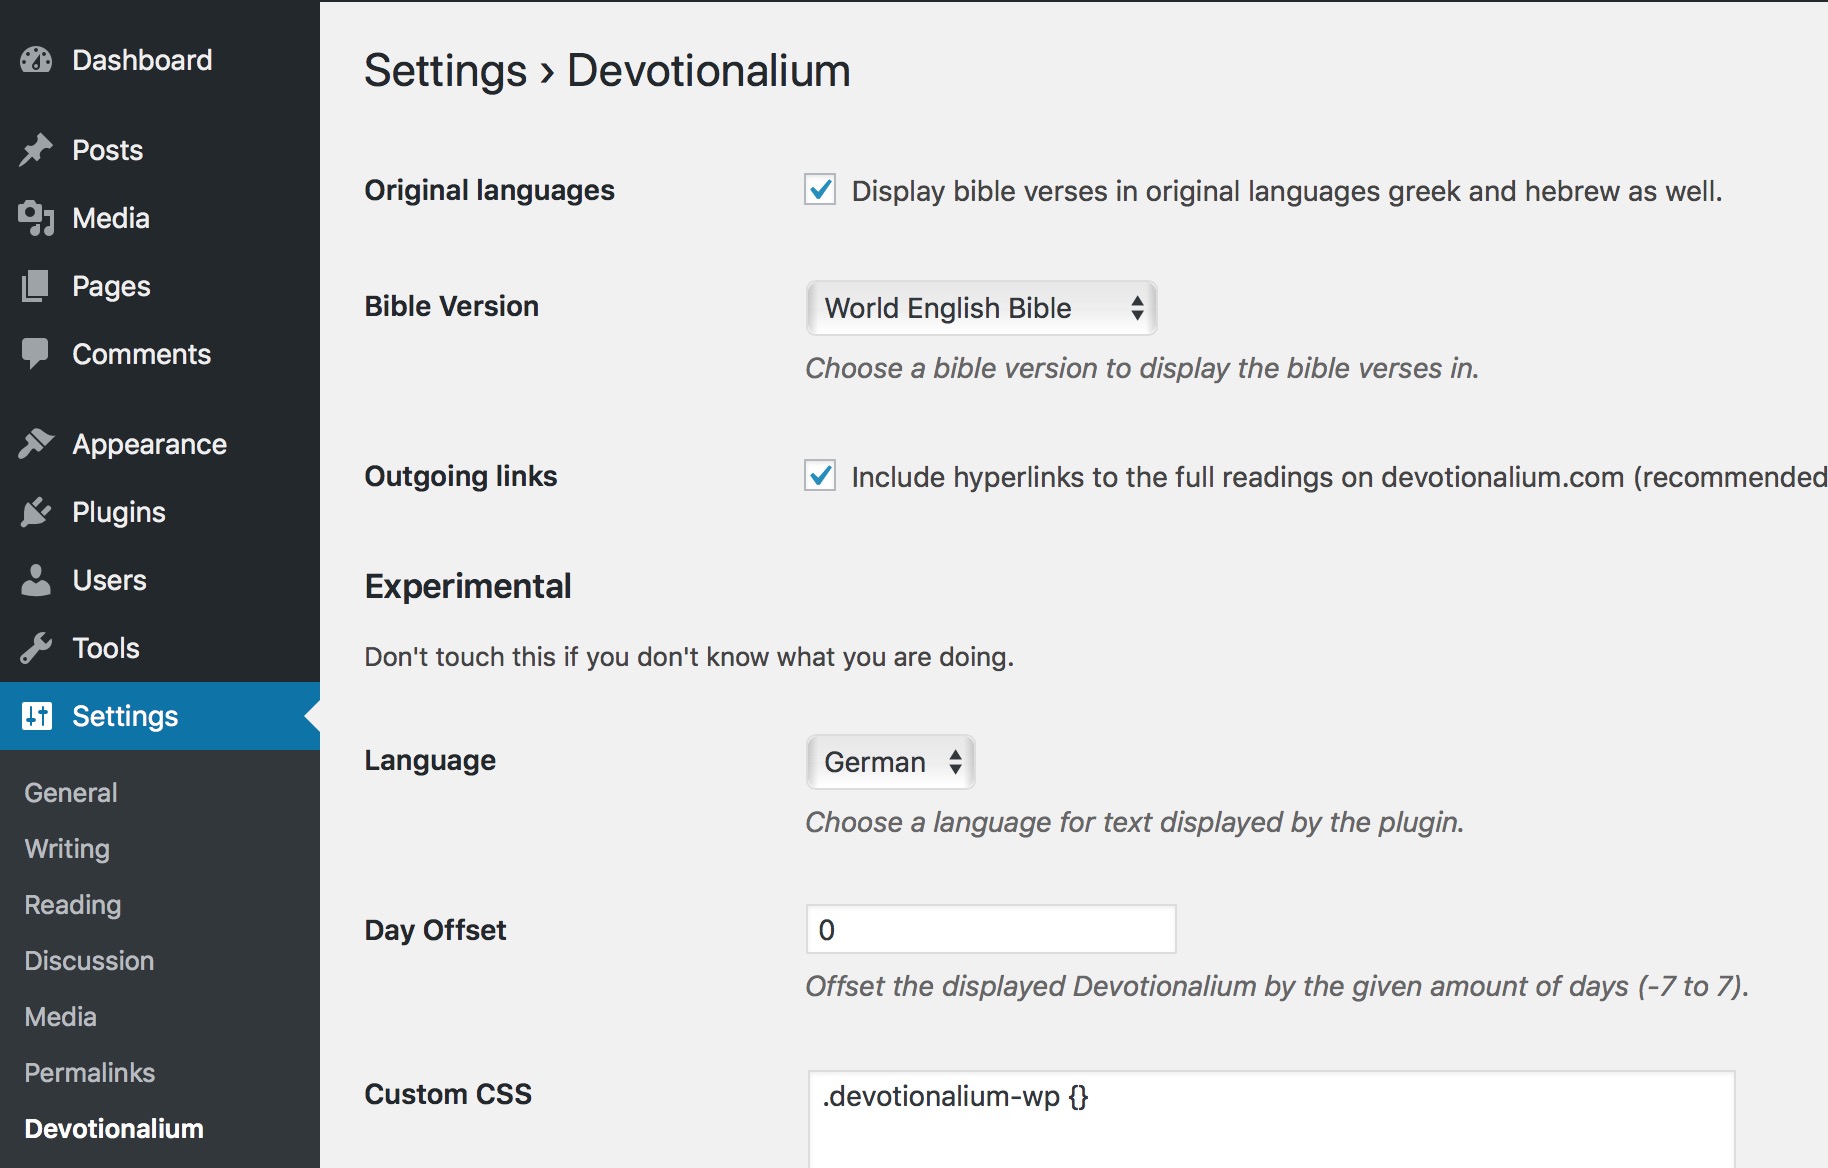The image size is (1828, 1168).
Task: Click the 'Display bible verses in original languages' label
Action: pyautogui.click(x=1287, y=191)
